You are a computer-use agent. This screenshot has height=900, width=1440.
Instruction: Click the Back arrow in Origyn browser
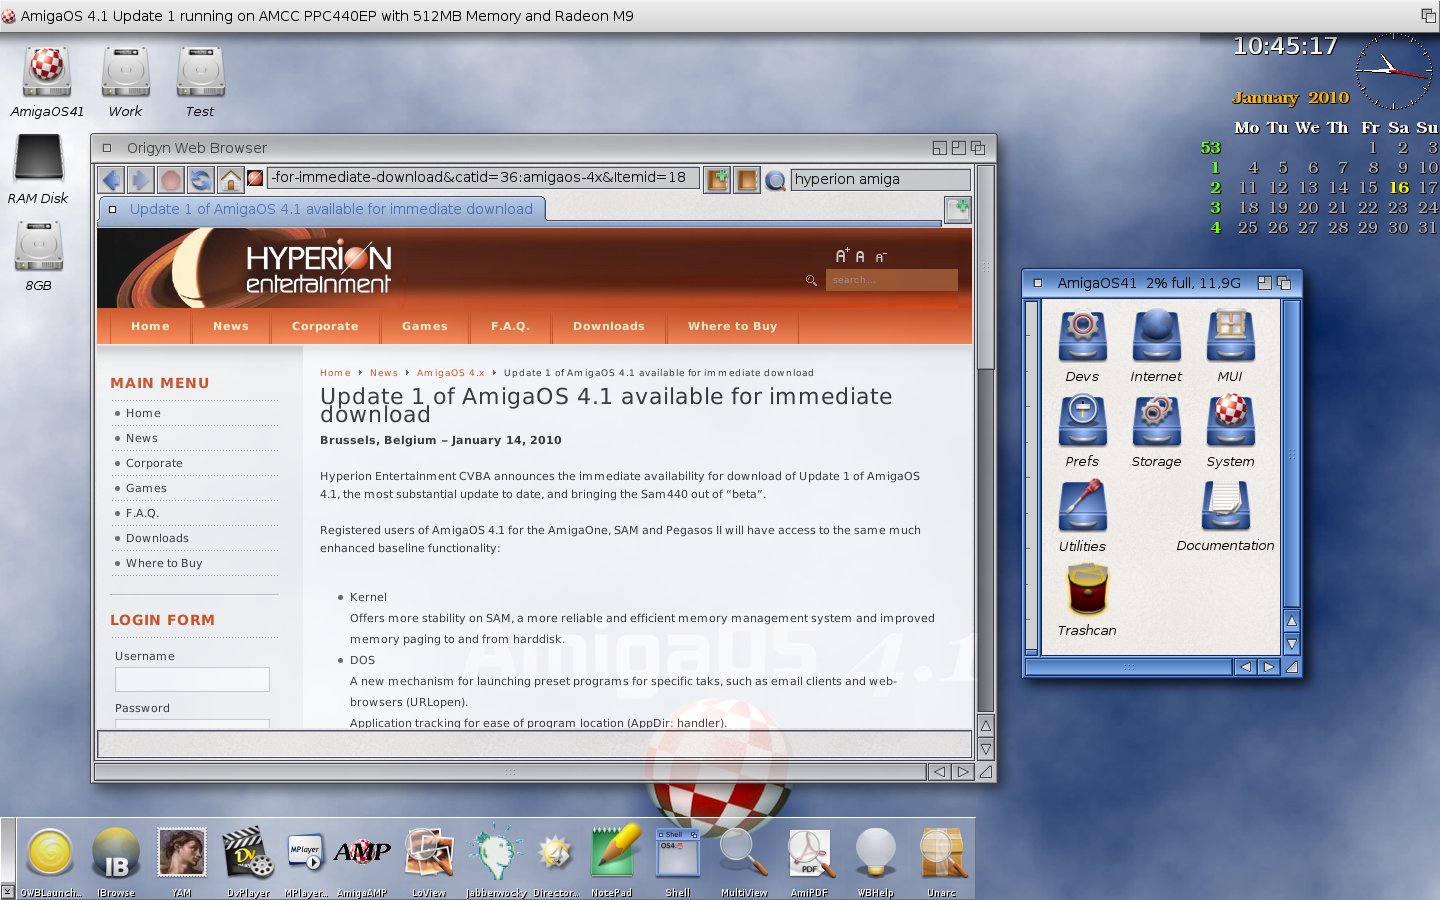pyautogui.click(x=112, y=180)
